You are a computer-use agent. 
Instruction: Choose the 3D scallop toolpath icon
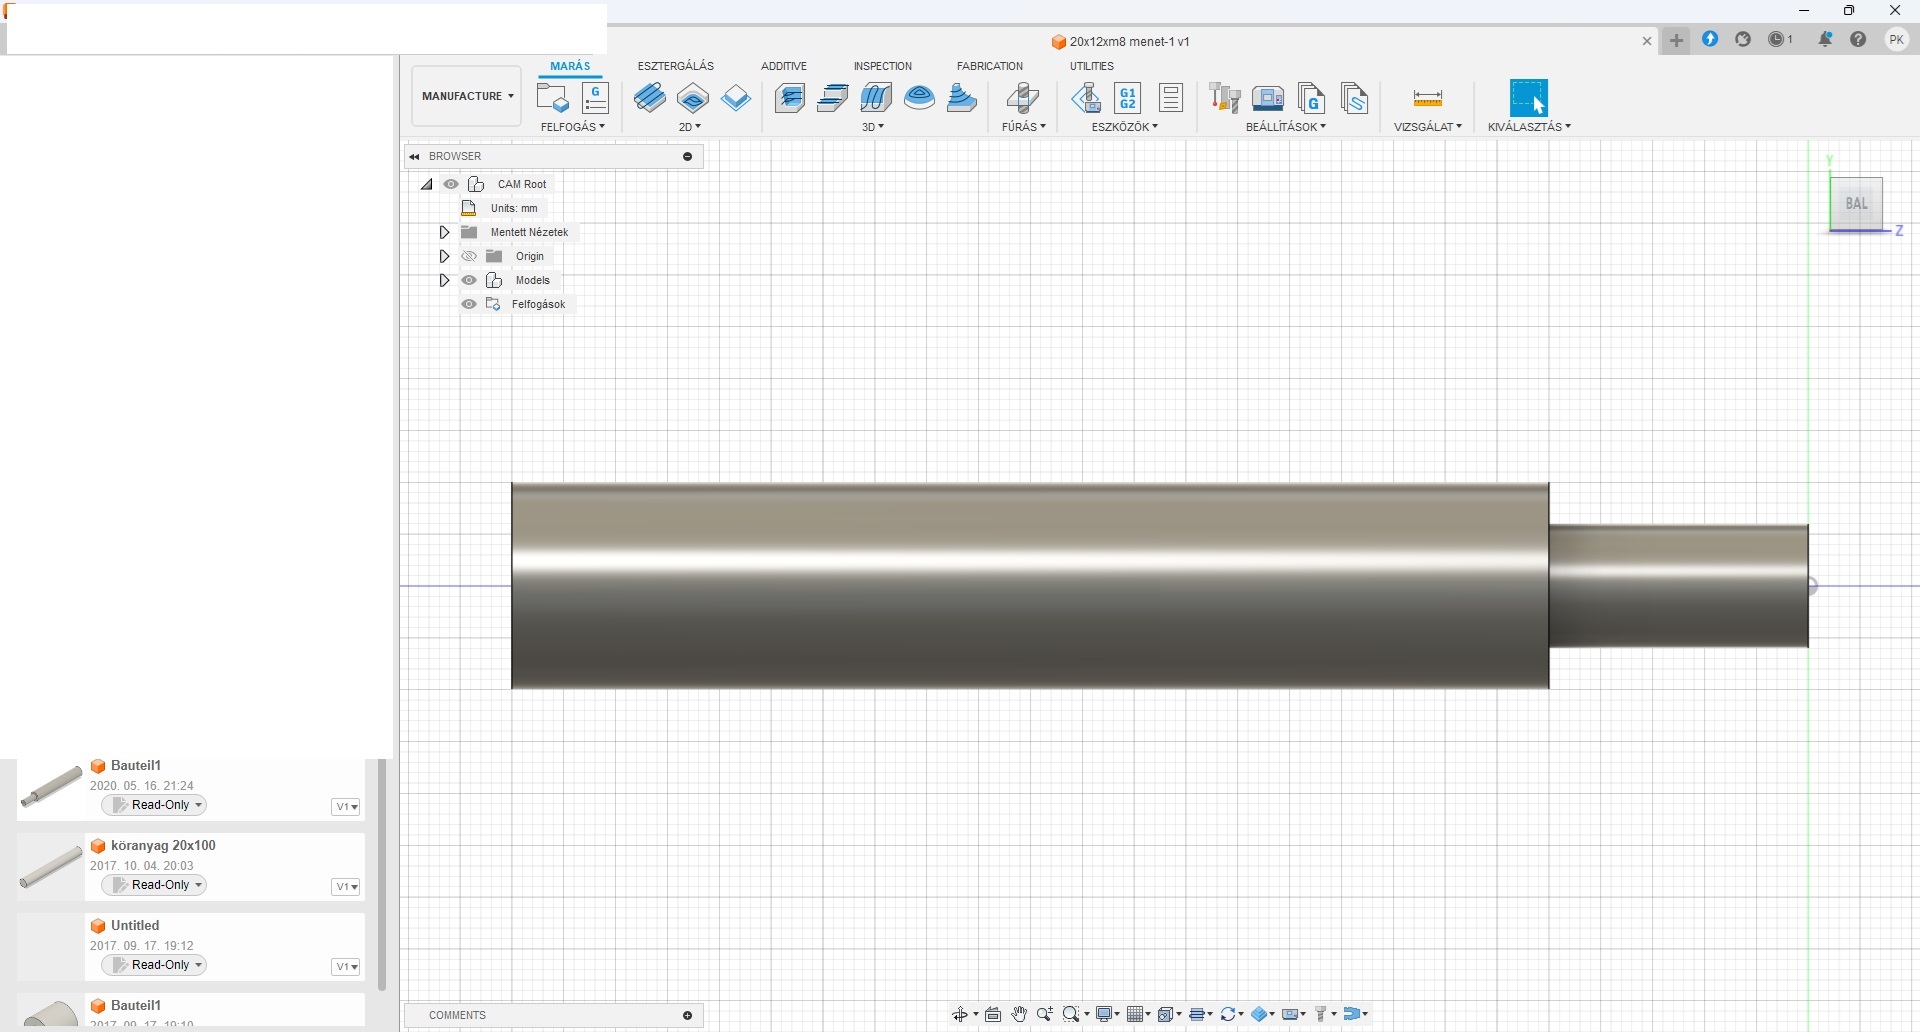coord(962,98)
